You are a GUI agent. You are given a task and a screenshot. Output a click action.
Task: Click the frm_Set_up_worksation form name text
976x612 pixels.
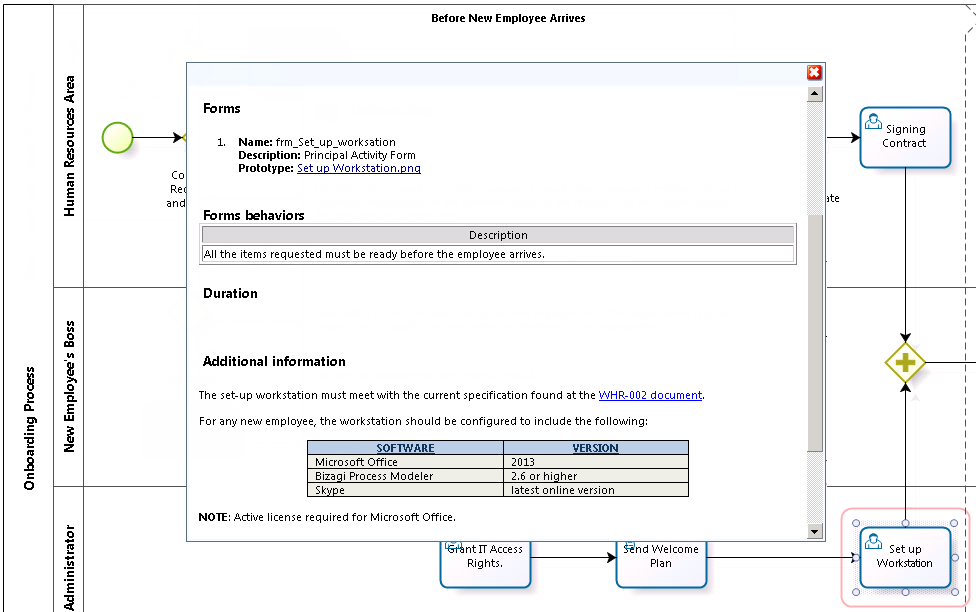coord(336,142)
